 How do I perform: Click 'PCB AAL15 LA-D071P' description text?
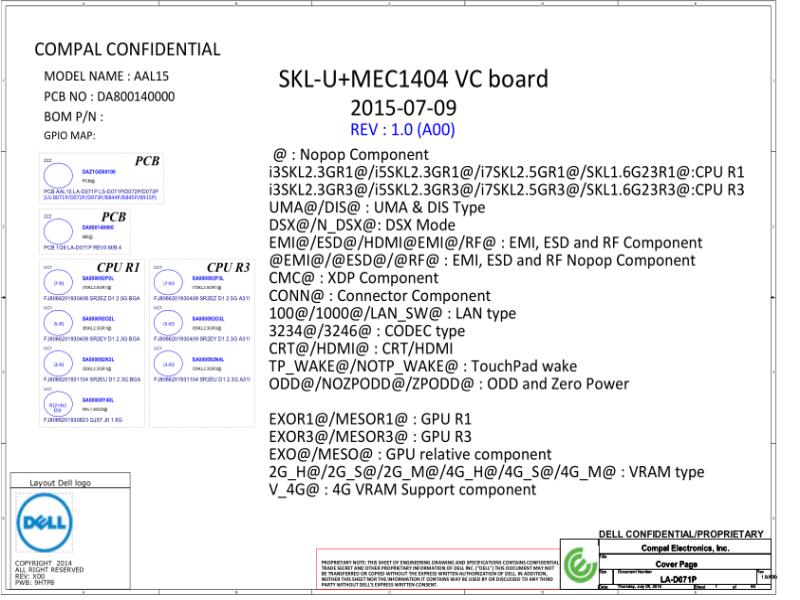coord(101,194)
